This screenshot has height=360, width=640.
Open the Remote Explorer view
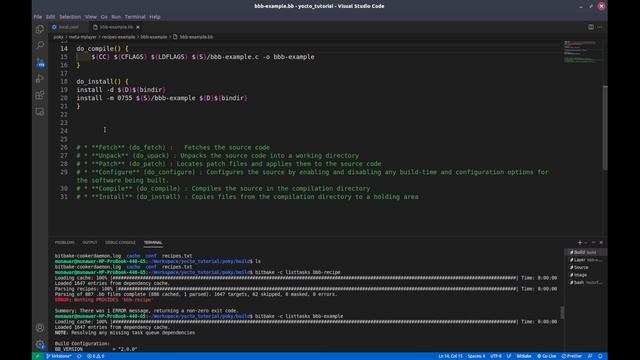click(x=40, y=112)
